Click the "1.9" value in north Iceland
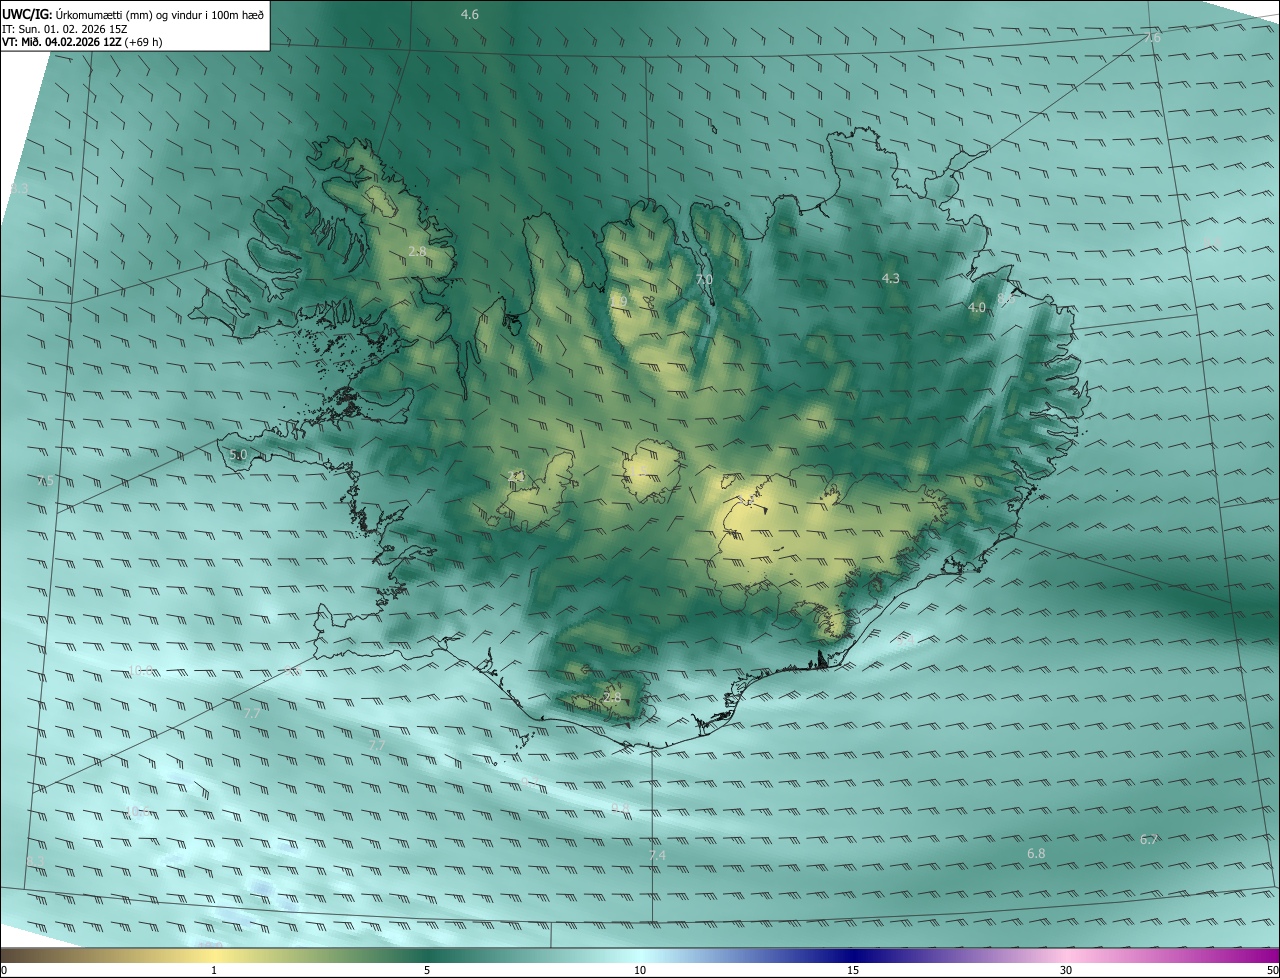The width and height of the screenshot is (1280, 978). (619, 302)
